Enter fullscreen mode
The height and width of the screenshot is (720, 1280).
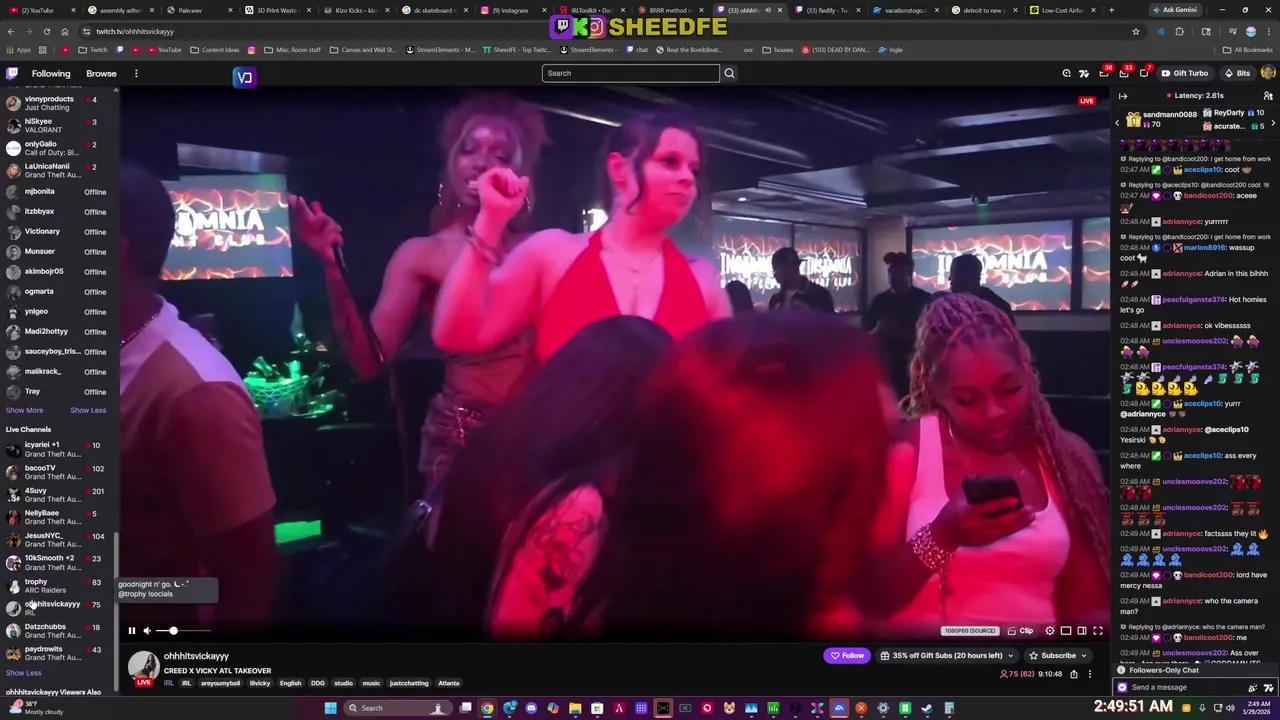click(x=1098, y=631)
